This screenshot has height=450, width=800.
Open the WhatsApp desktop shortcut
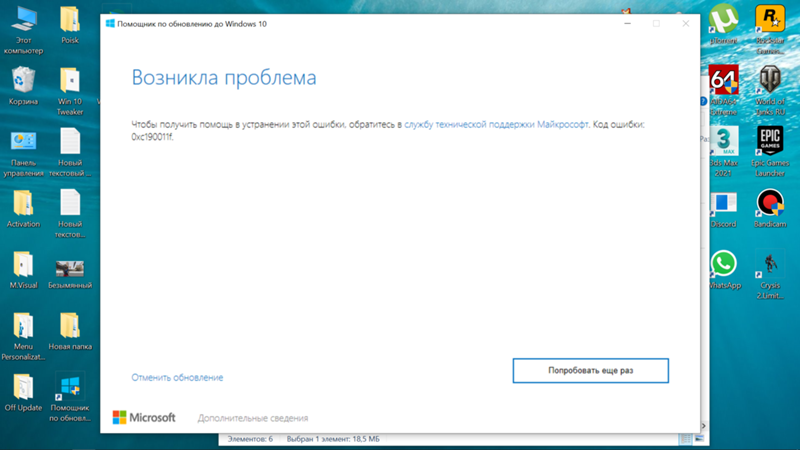723,269
